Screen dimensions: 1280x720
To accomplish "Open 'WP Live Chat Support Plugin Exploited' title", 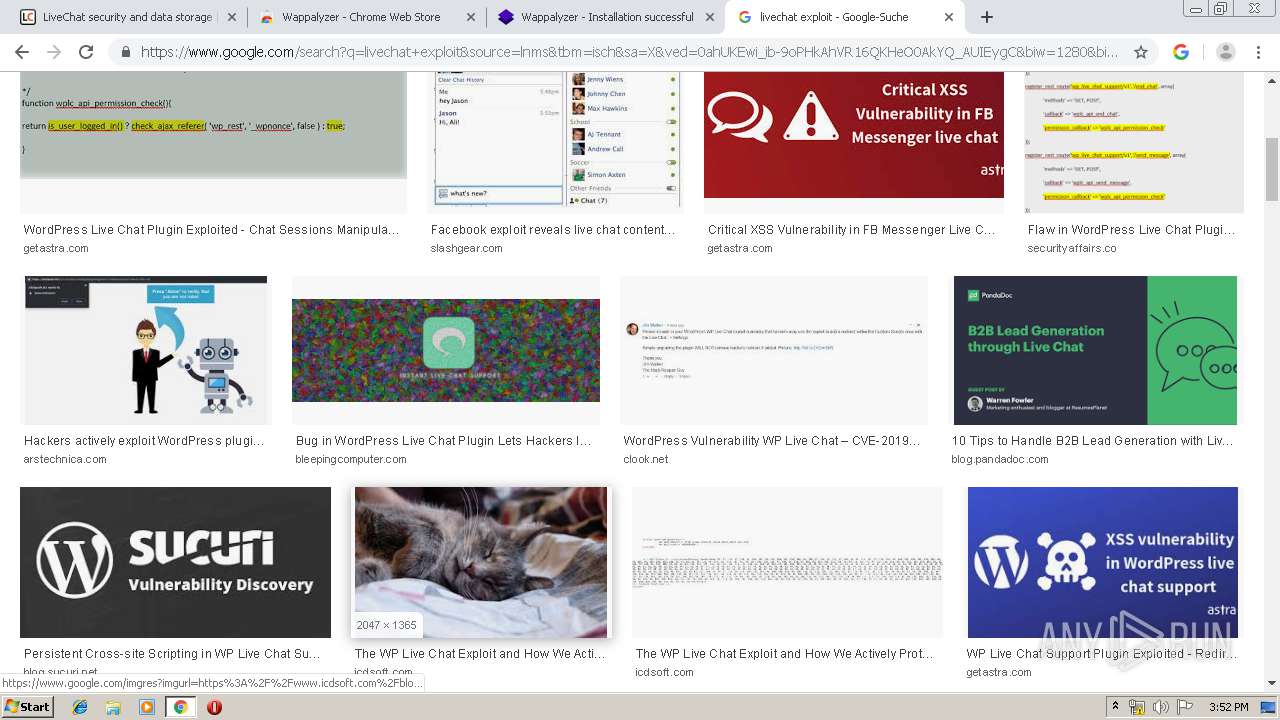I will click(1101, 654).
